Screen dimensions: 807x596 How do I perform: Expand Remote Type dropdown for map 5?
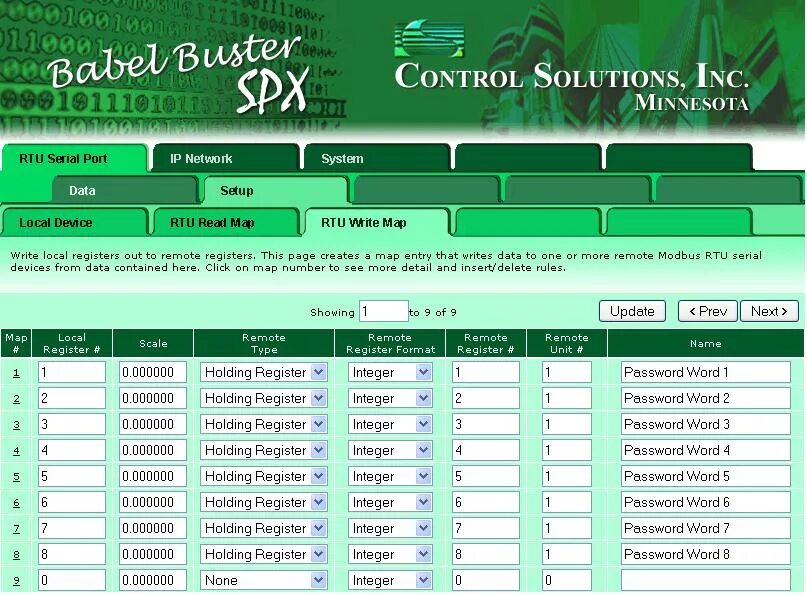pos(264,476)
